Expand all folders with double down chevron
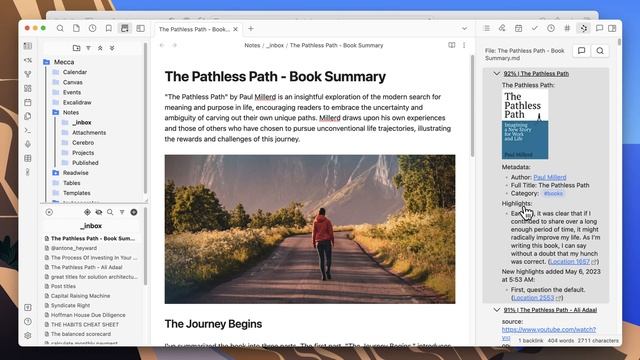640x360 pixels. pyautogui.click(x=112, y=48)
